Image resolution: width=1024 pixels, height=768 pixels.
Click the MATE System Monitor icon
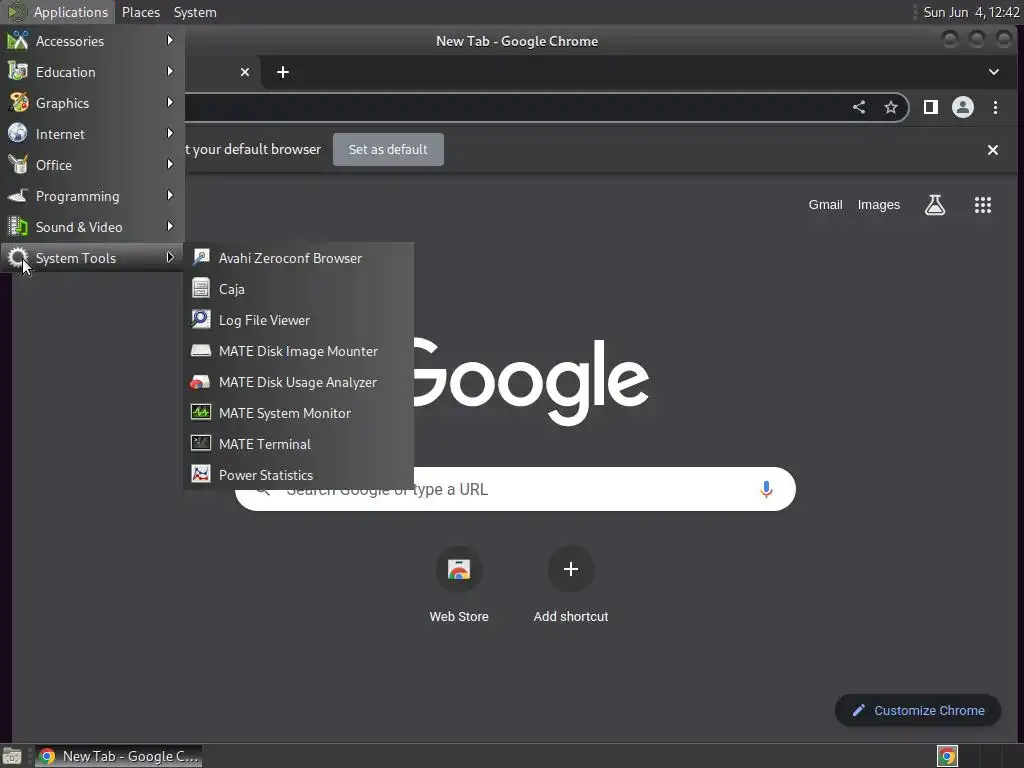click(x=200, y=412)
